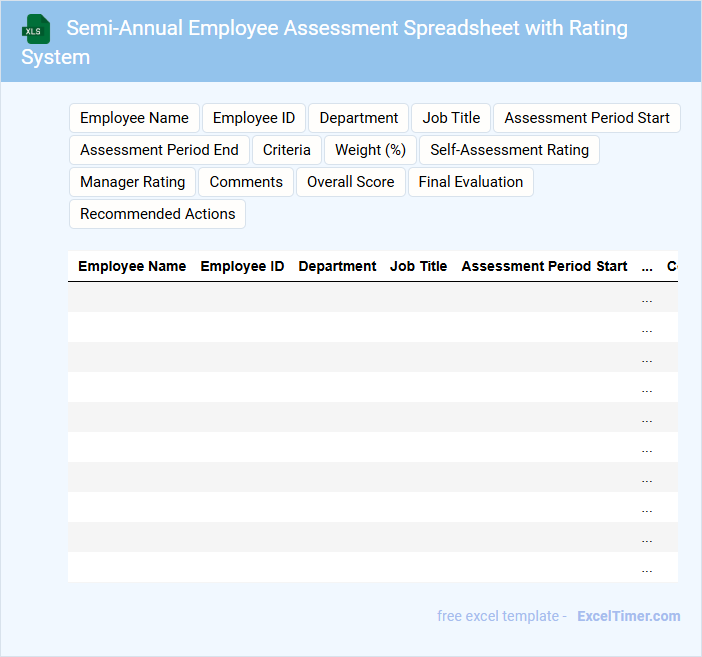The width and height of the screenshot is (702, 657).
Task: Click the Assessment Period Start tag
Action: point(586,118)
